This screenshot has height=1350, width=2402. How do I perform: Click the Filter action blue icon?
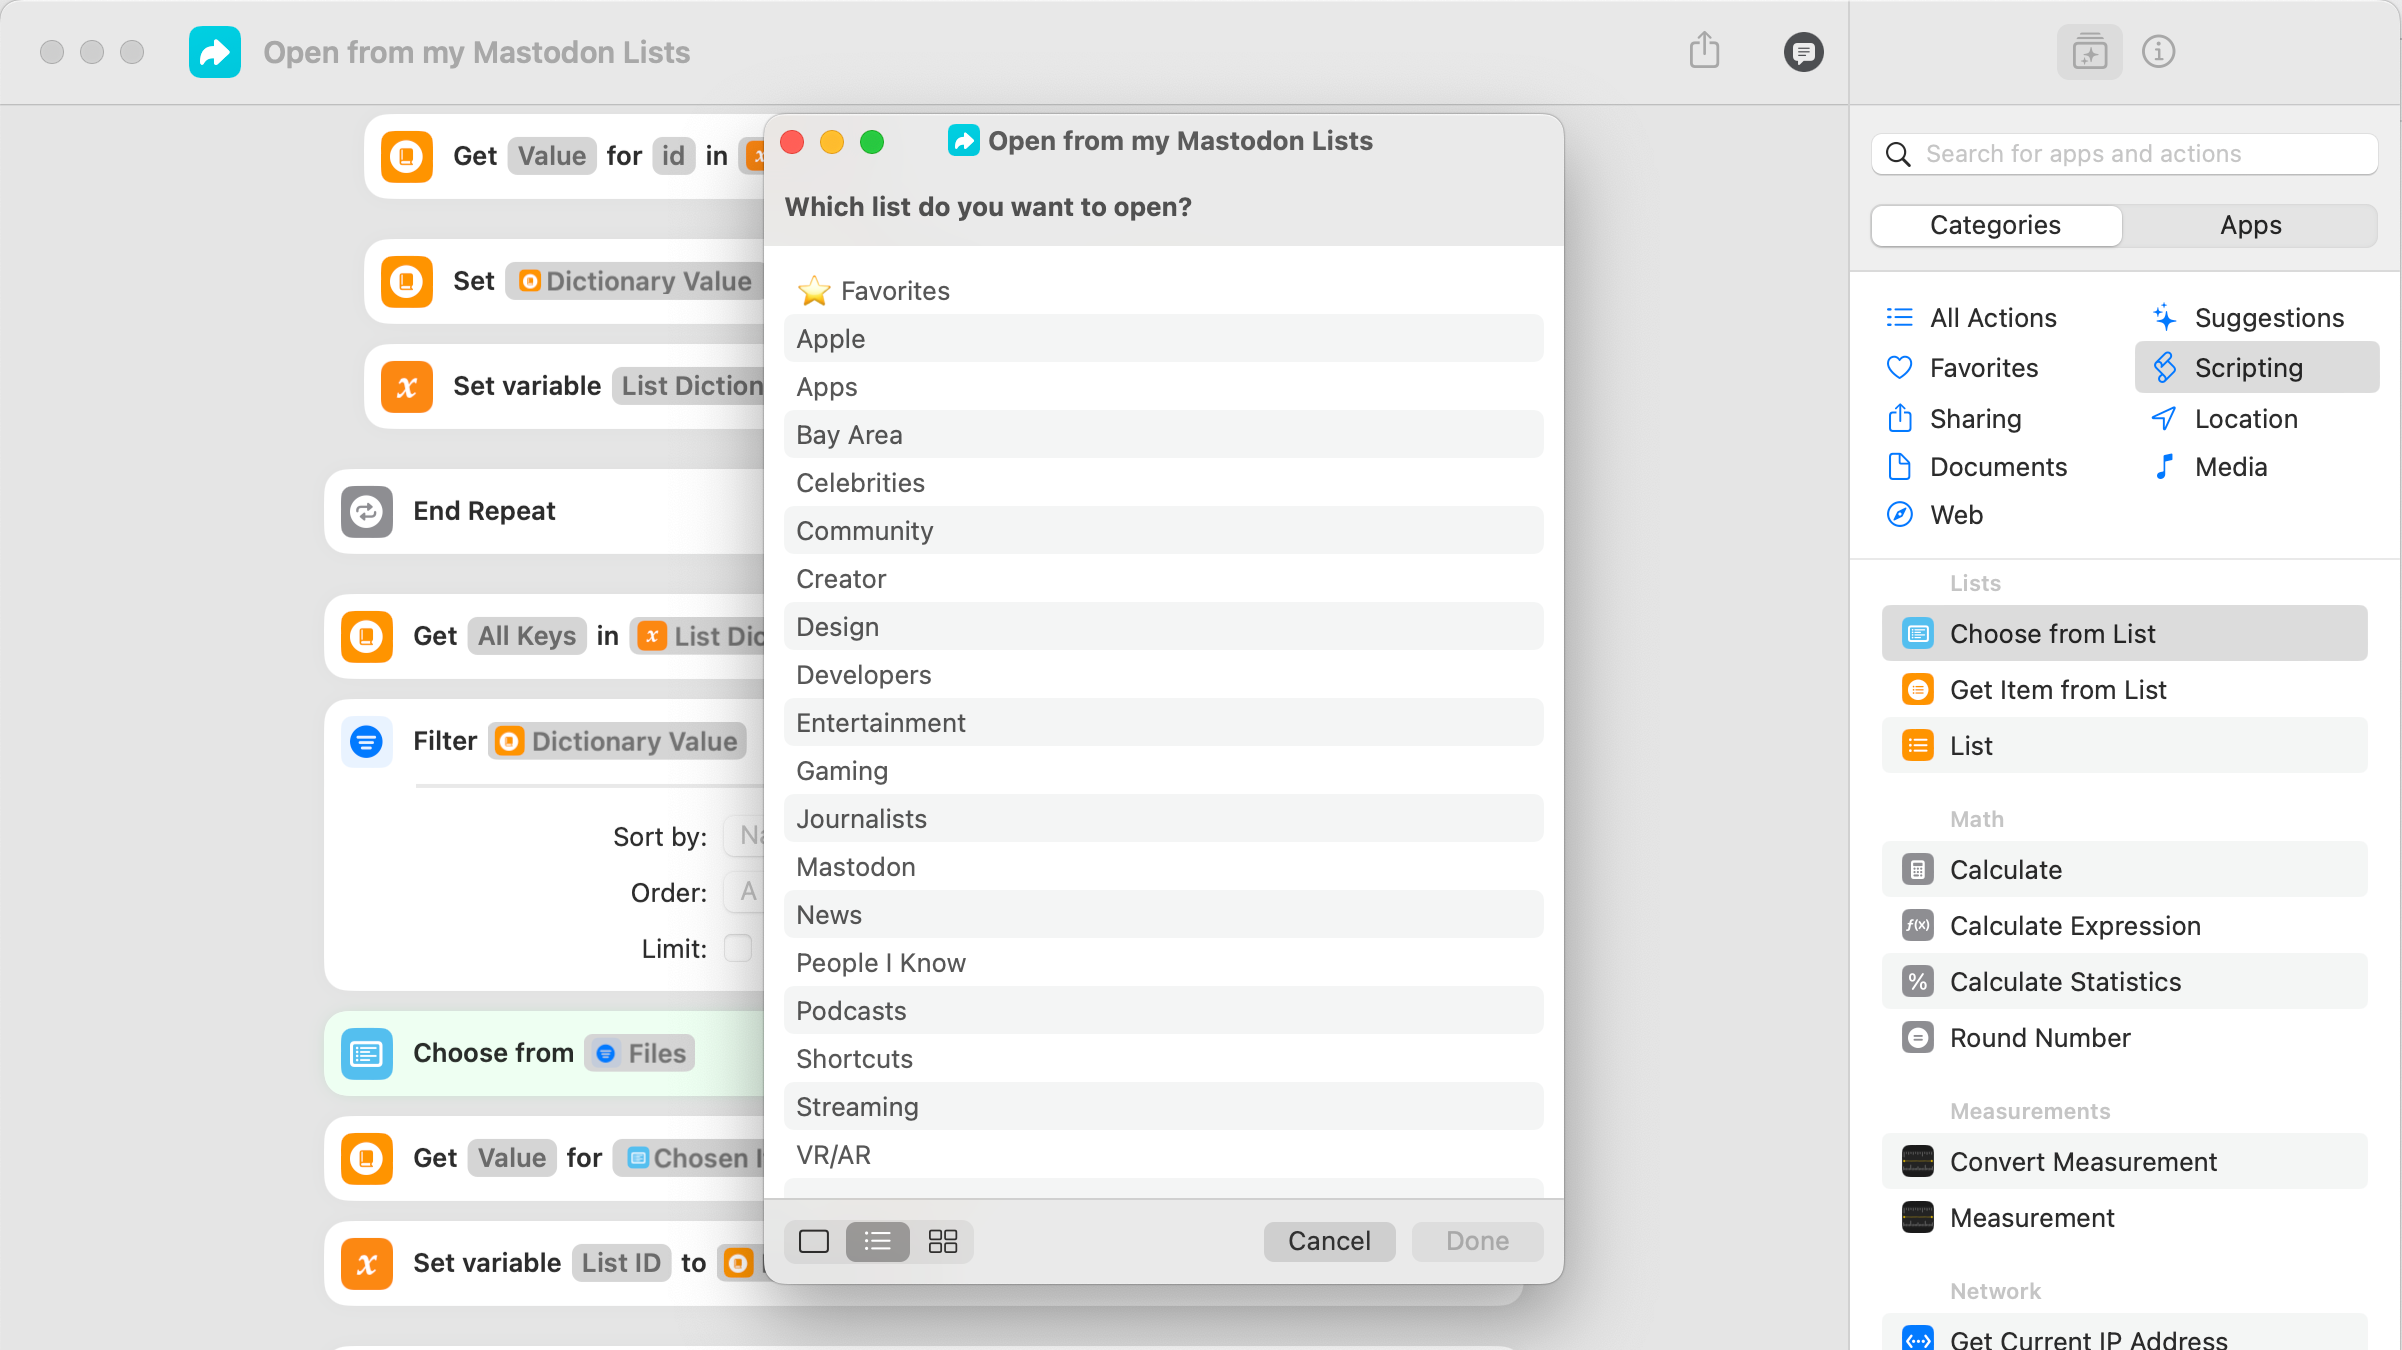367,742
